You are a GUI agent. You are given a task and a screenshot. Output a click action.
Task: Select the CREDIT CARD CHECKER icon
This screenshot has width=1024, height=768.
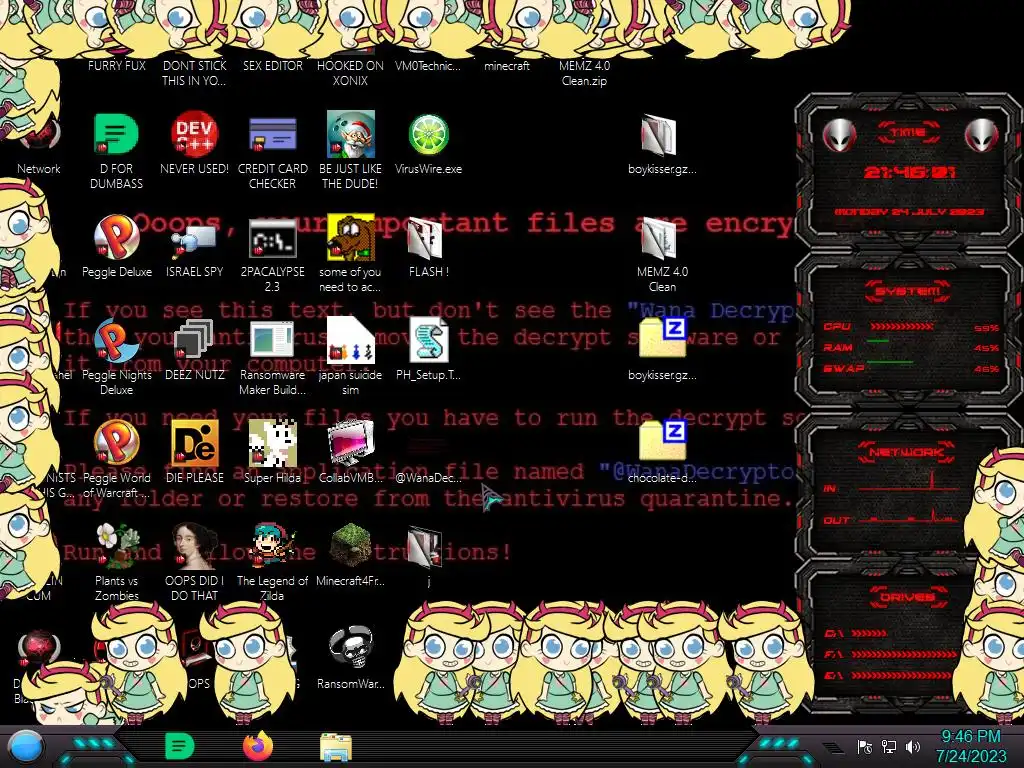click(x=272, y=135)
